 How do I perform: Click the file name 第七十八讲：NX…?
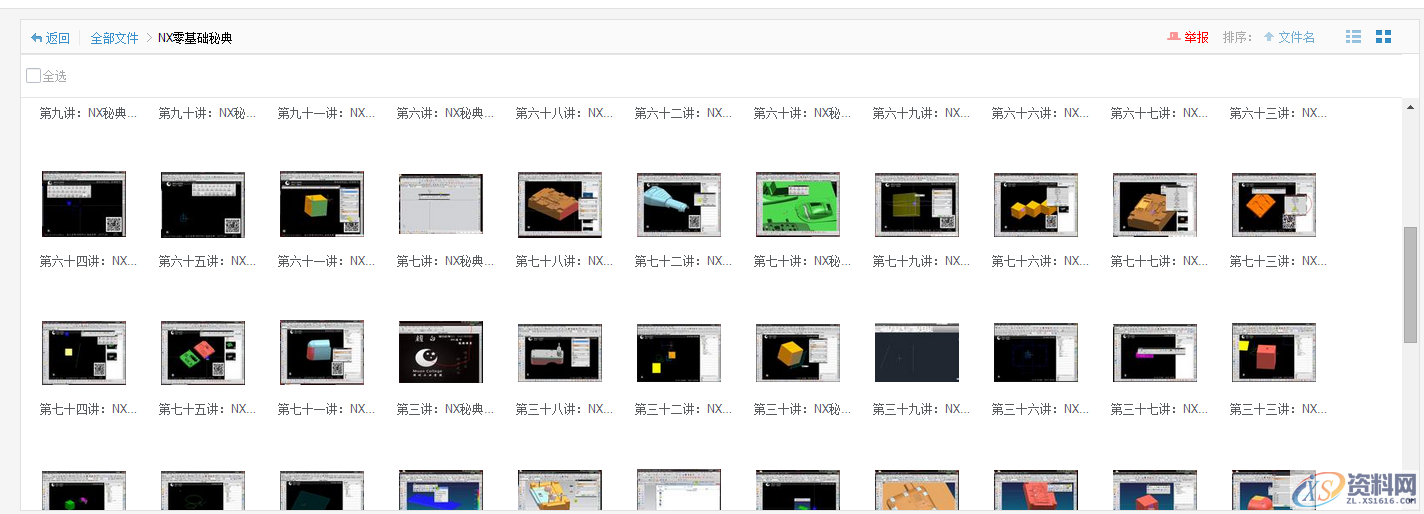(x=565, y=261)
